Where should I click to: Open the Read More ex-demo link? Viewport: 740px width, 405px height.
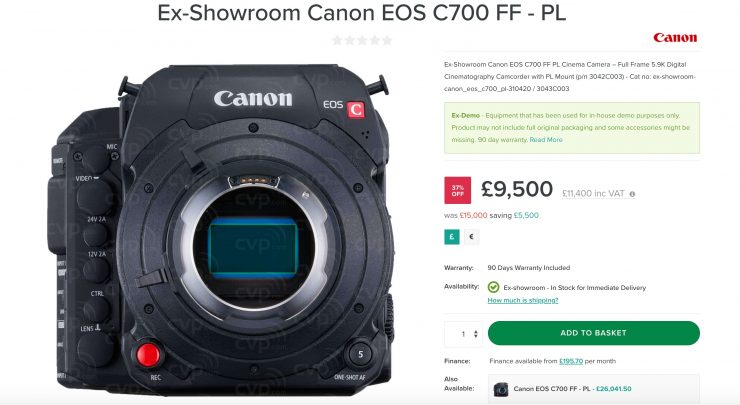coord(546,140)
